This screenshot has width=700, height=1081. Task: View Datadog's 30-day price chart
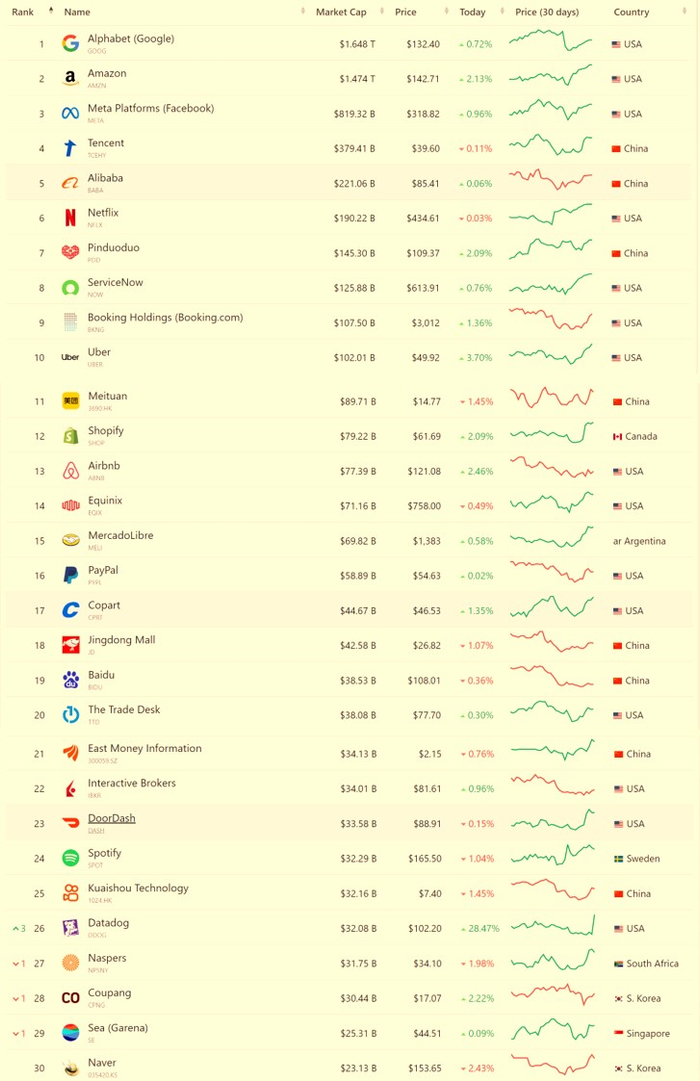[x=552, y=927]
